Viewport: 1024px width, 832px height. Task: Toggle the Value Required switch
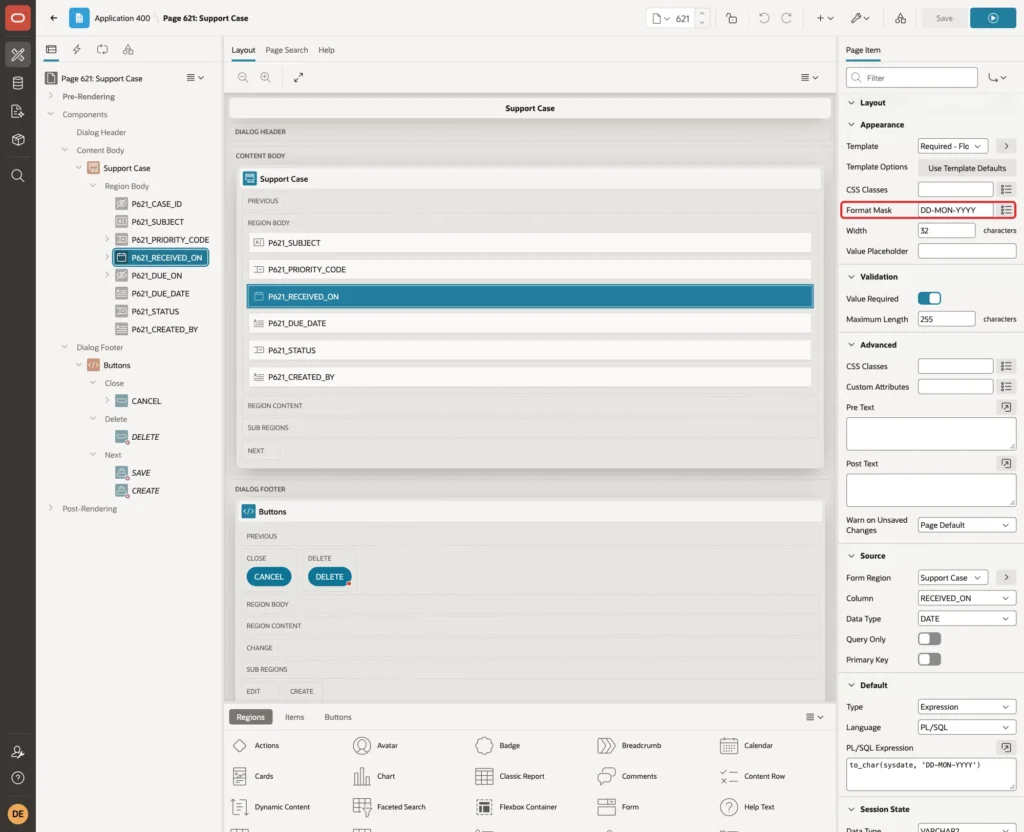click(929, 298)
